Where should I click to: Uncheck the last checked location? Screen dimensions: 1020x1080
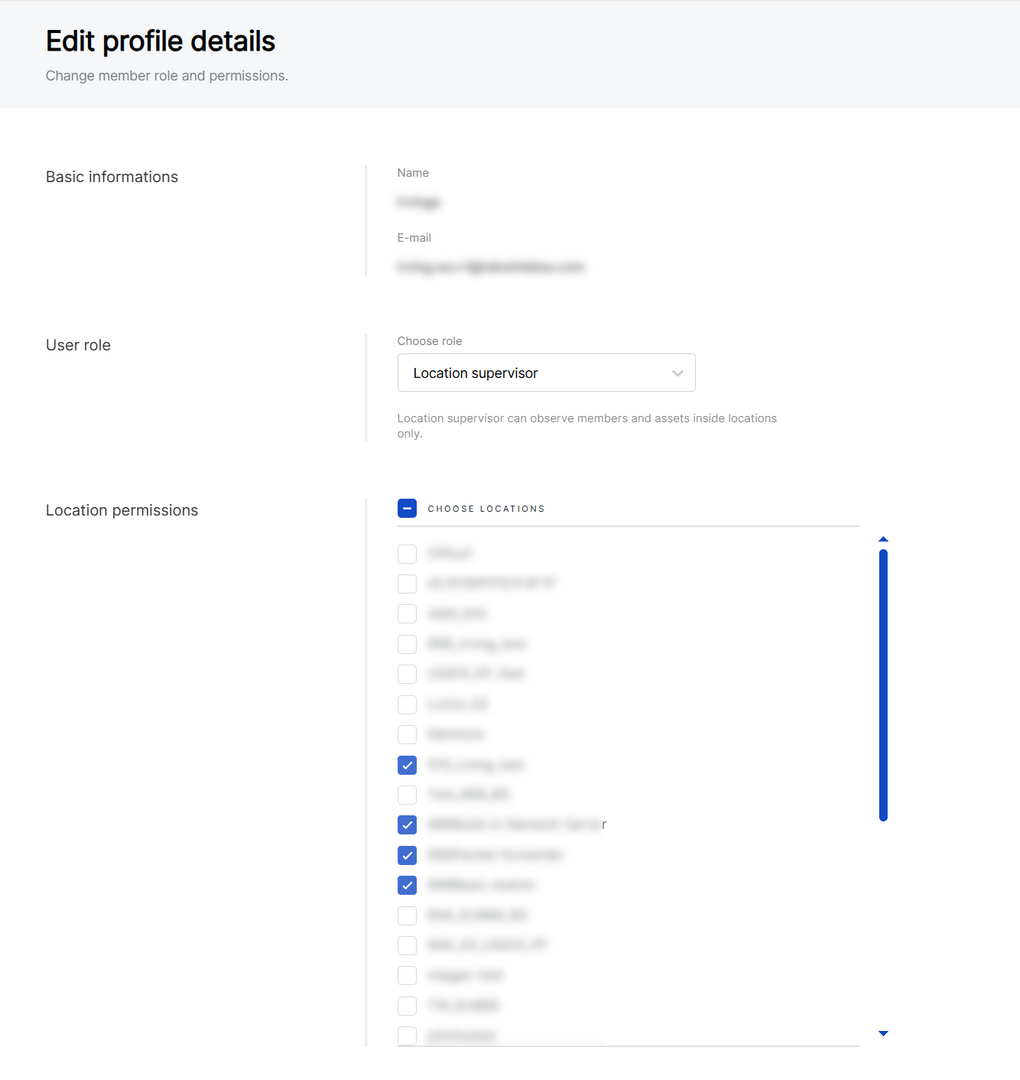(x=407, y=885)
